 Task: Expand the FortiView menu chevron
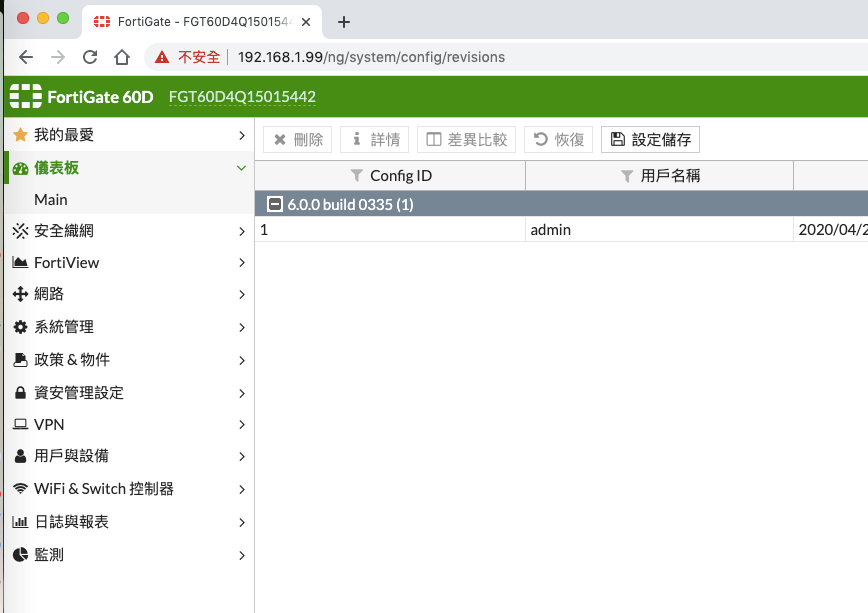(x=241, y=262)
